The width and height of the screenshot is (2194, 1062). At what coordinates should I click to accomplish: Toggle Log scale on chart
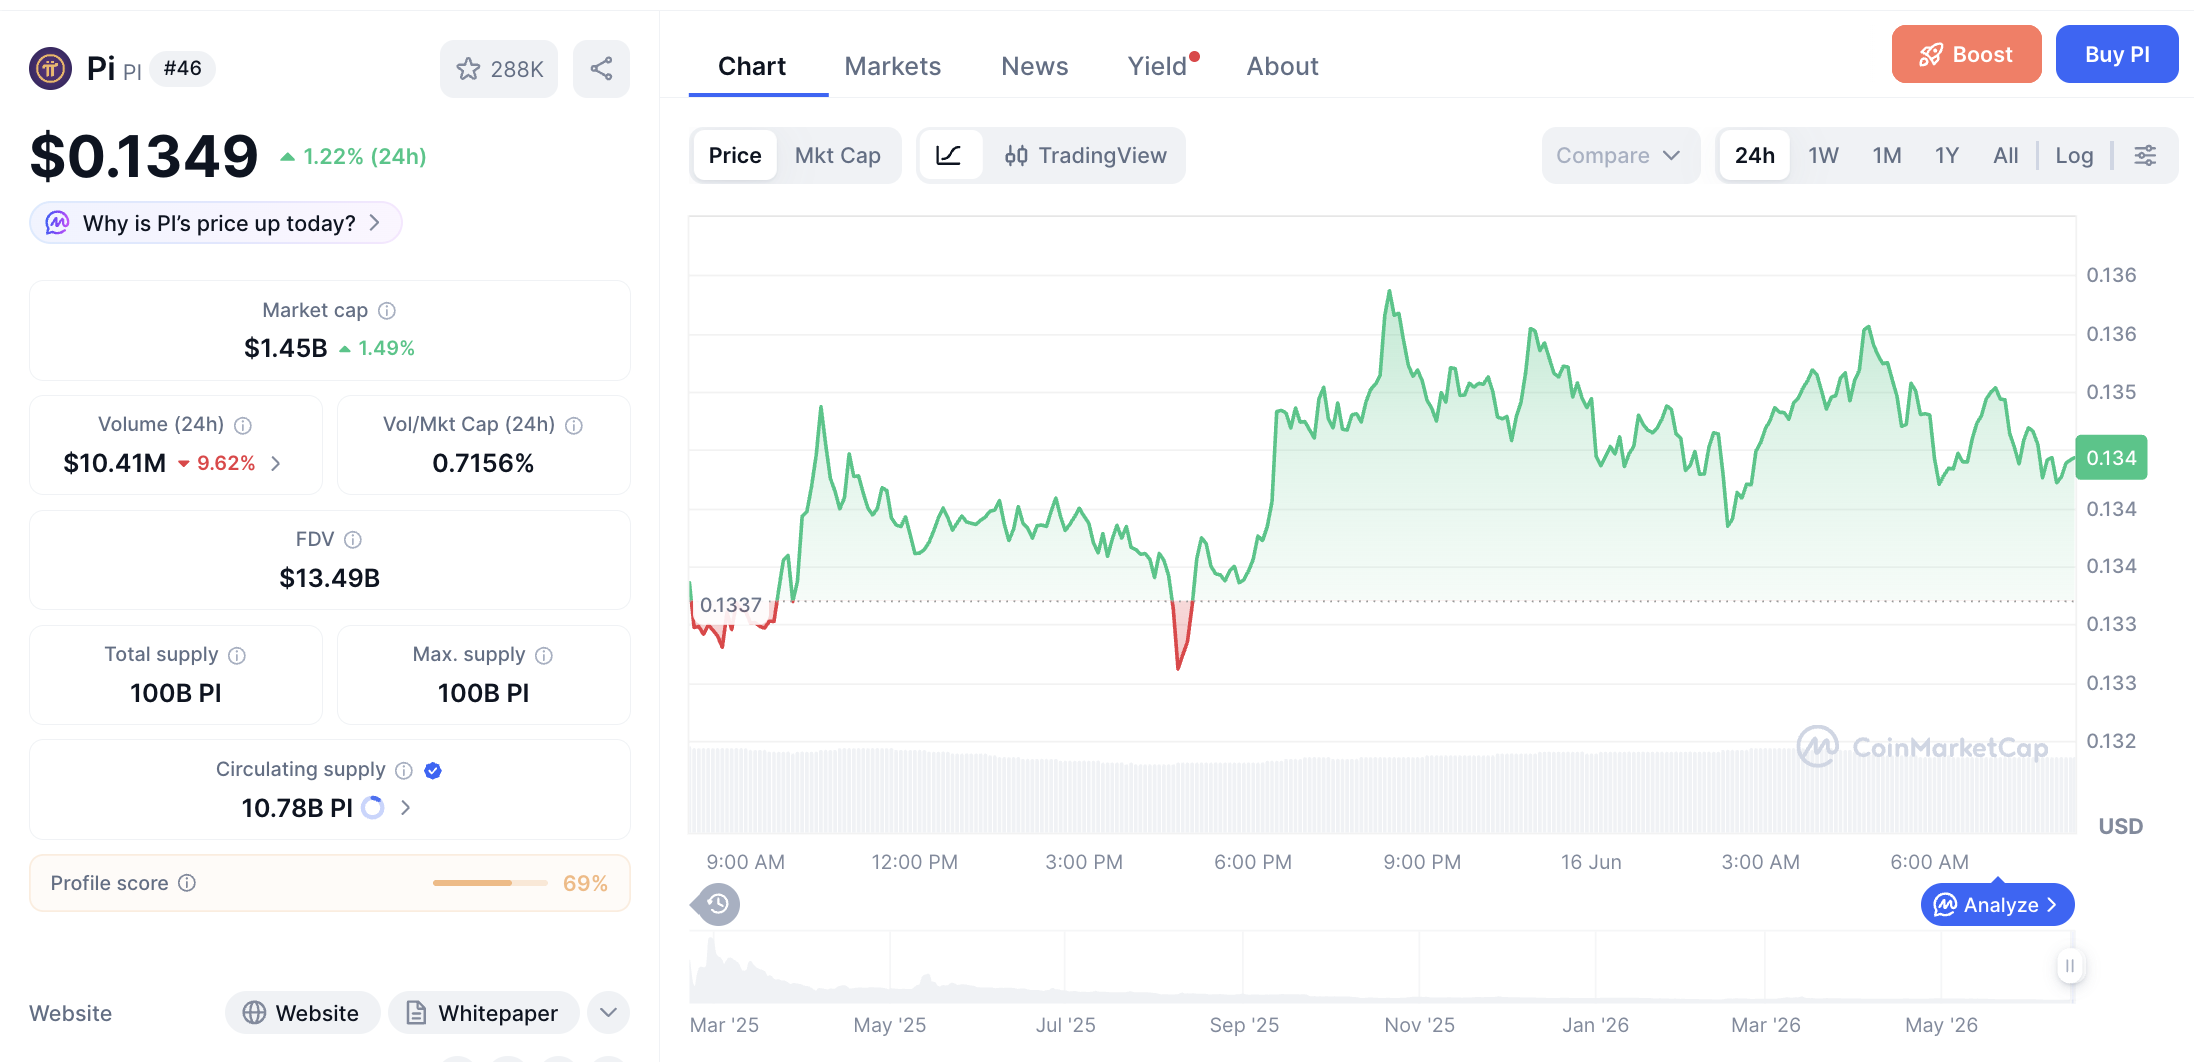2074,155
